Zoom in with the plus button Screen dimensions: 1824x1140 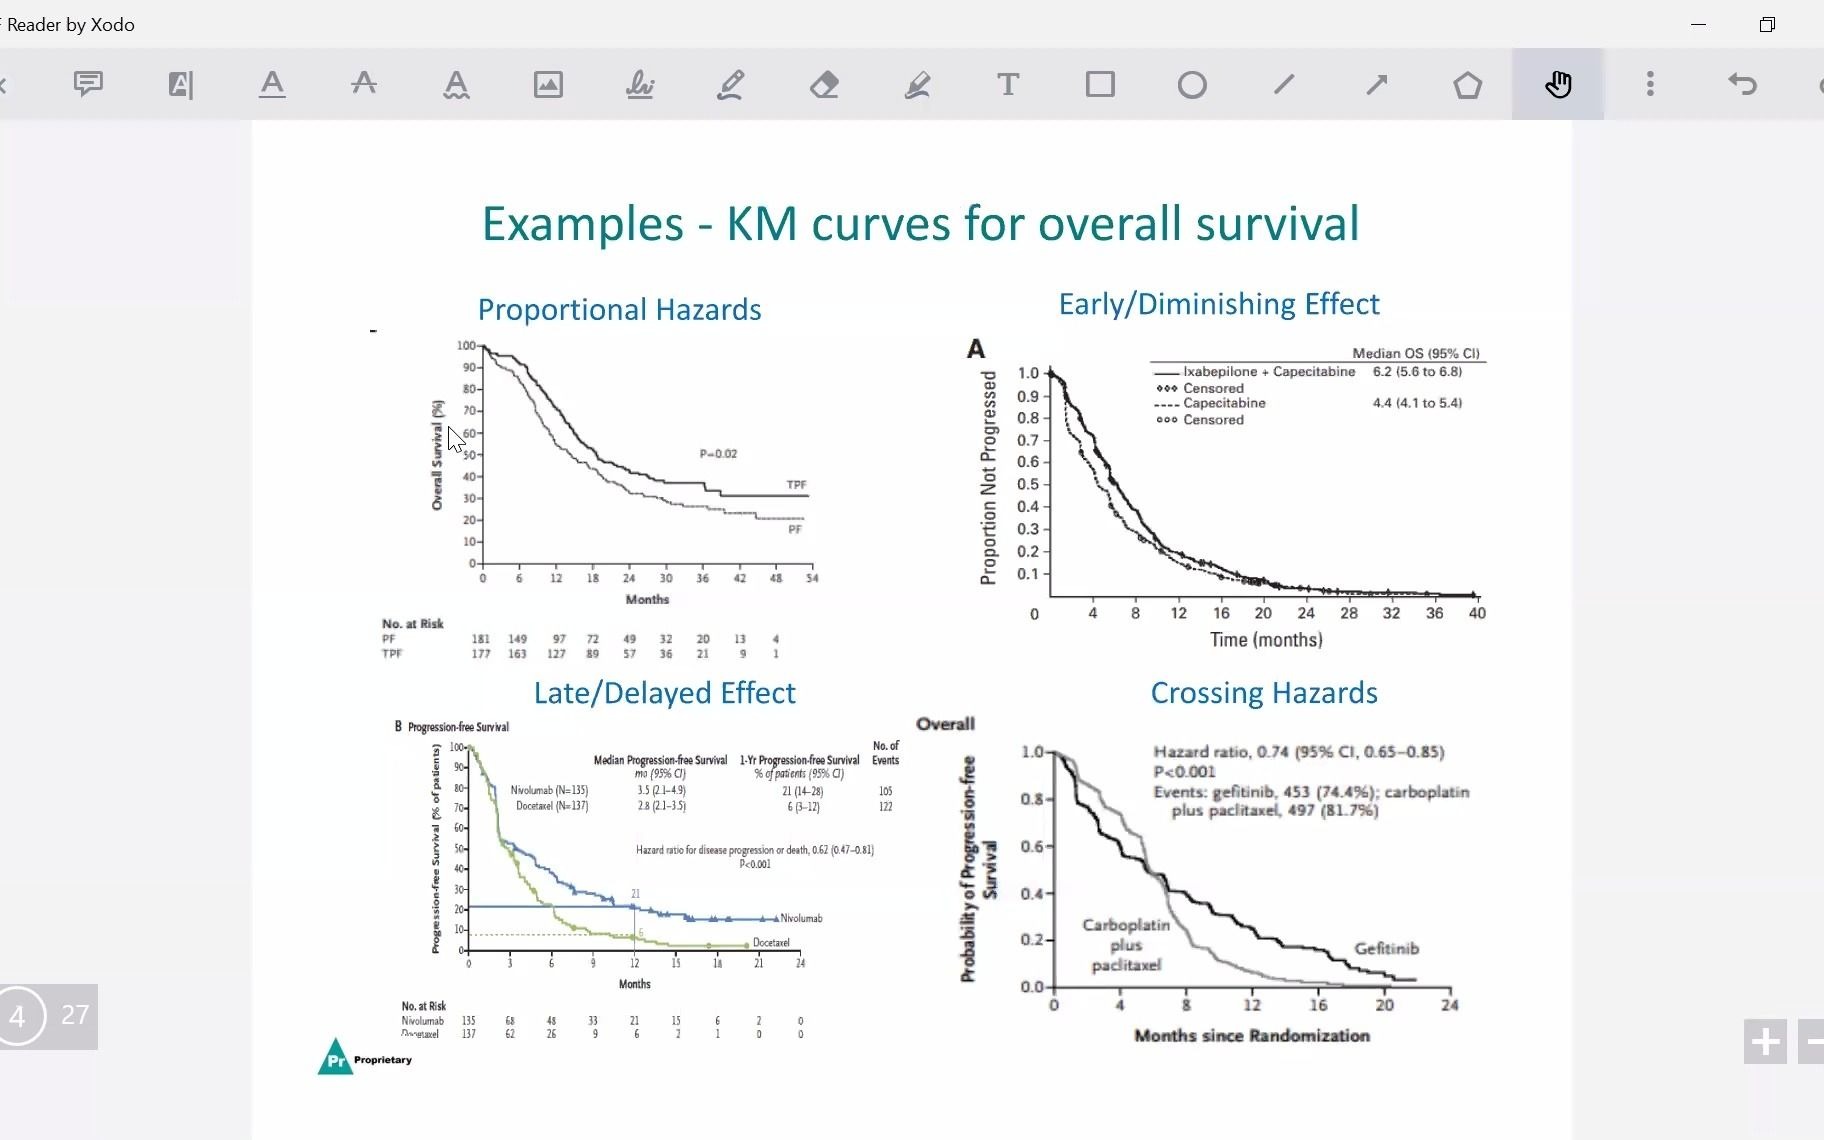pyautogui.click(x=1765, y=1042)
